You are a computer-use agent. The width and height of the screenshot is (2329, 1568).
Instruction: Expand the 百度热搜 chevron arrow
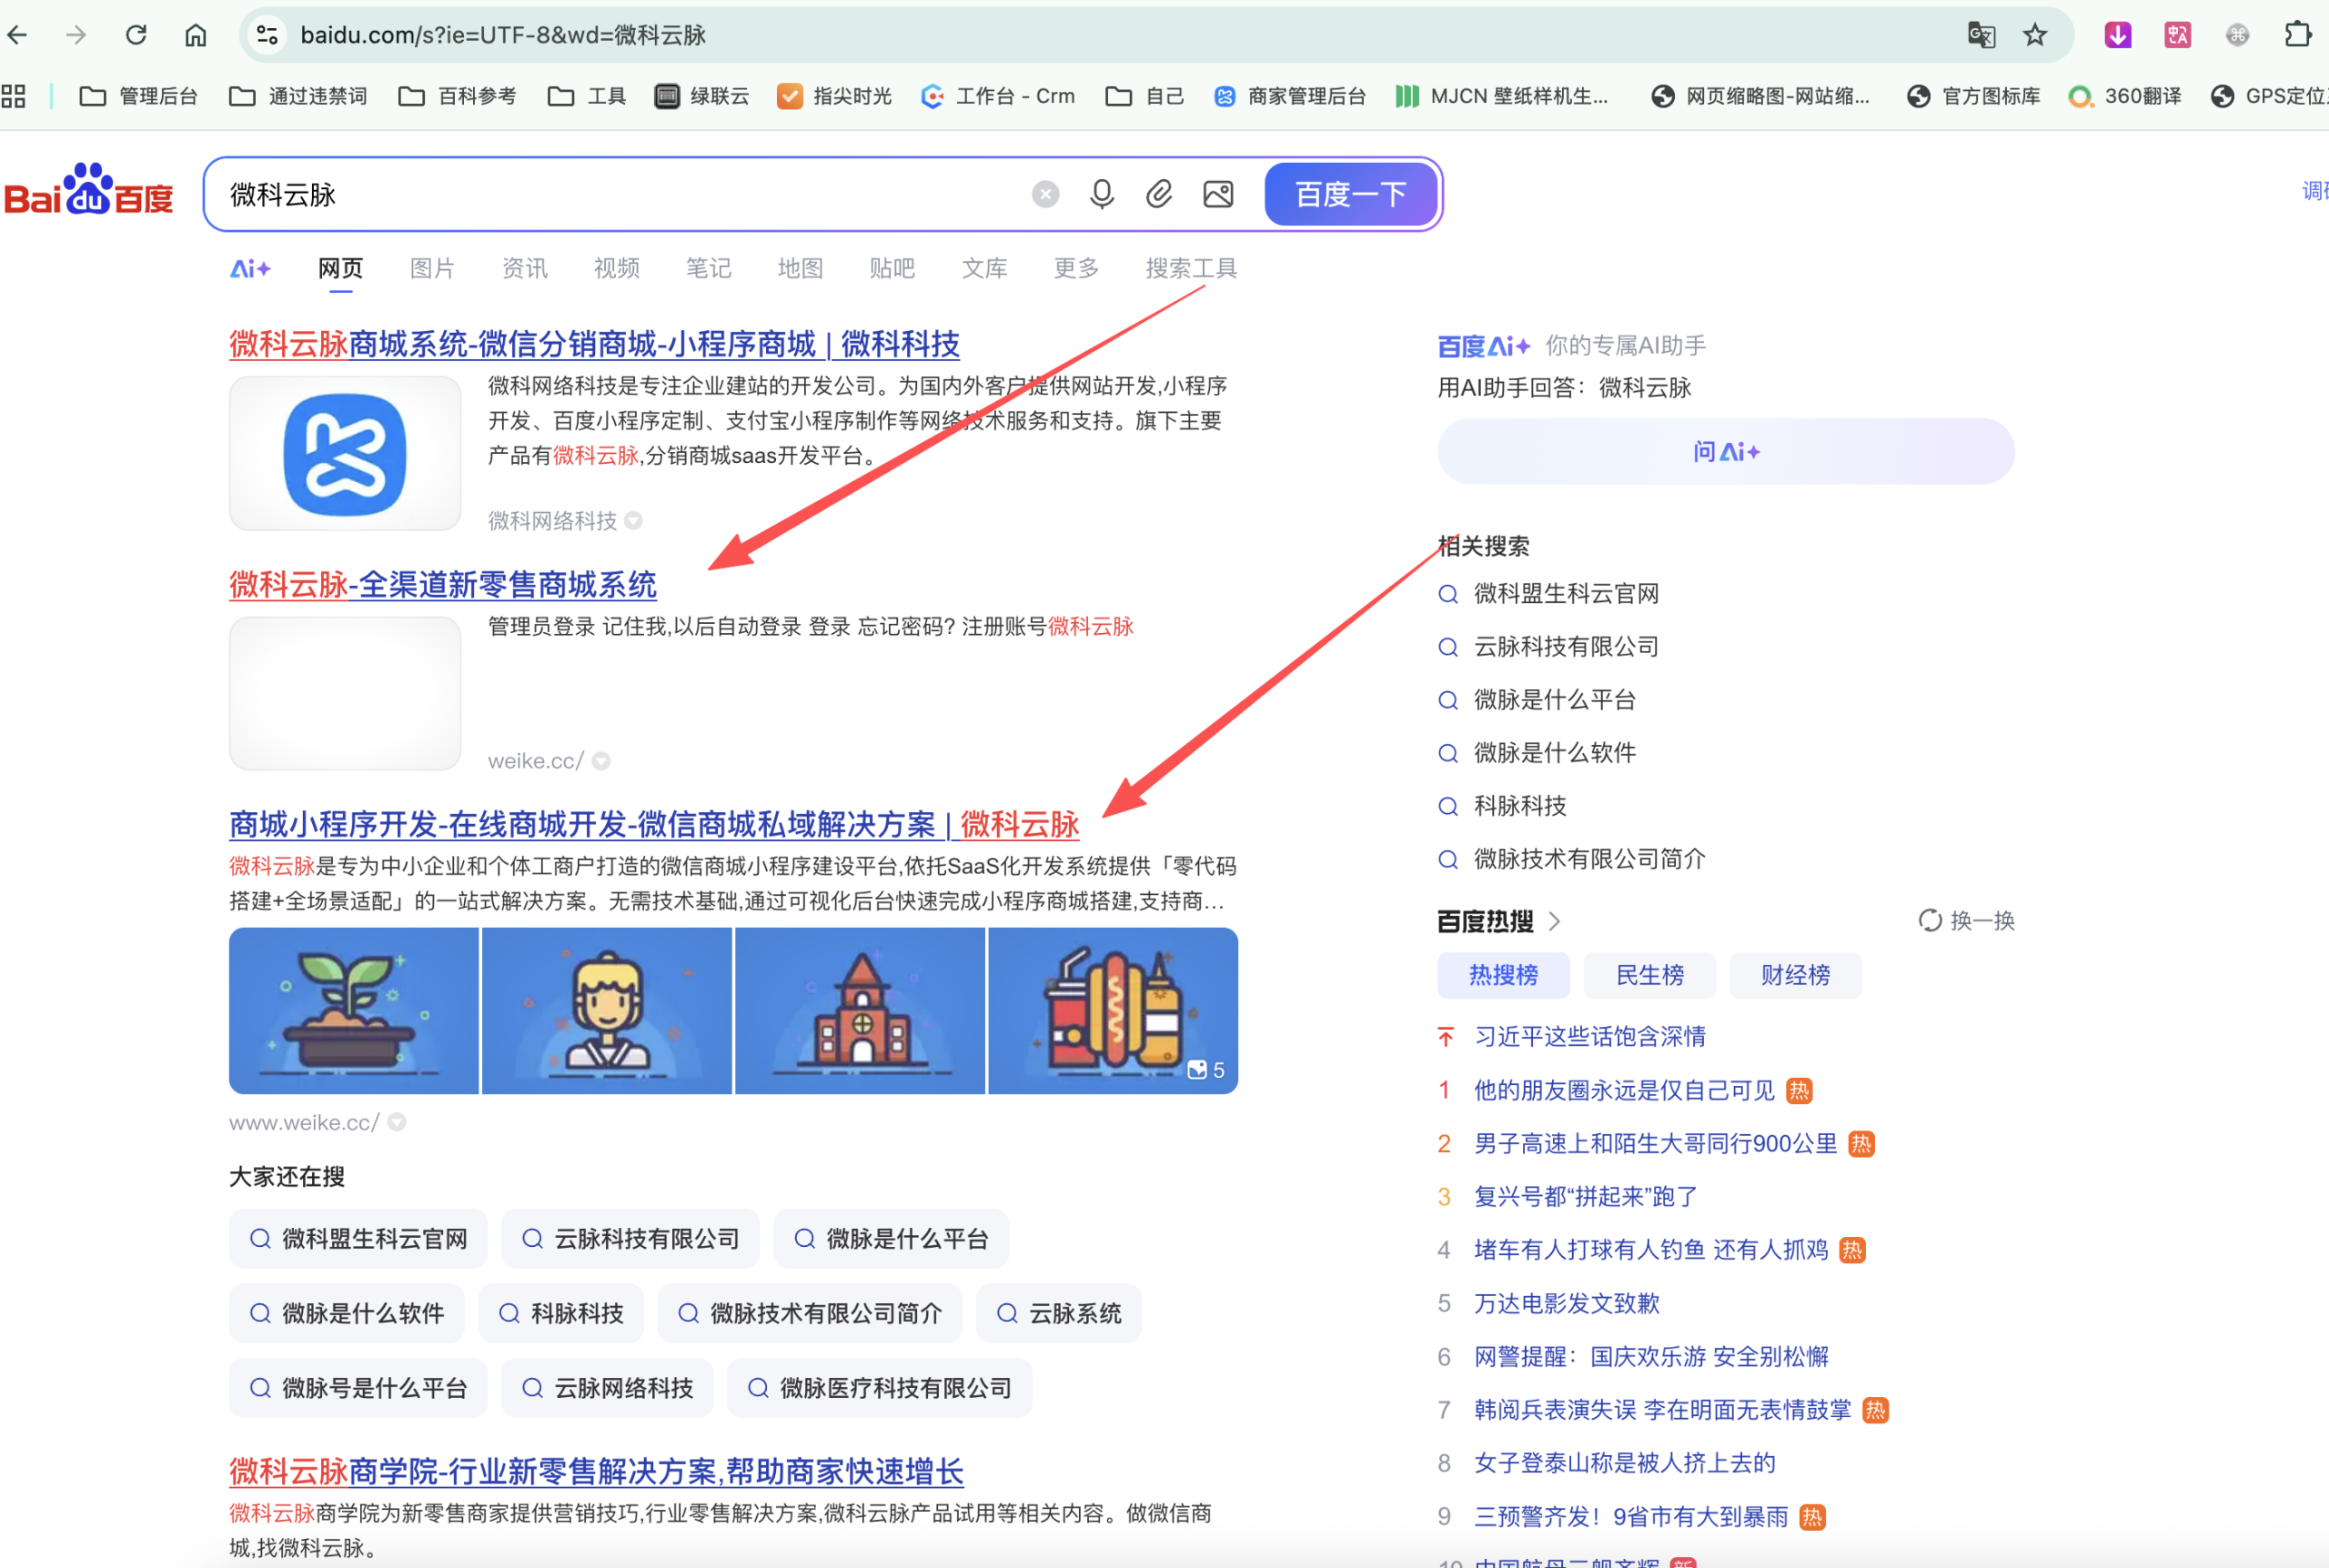[1554, 921]
